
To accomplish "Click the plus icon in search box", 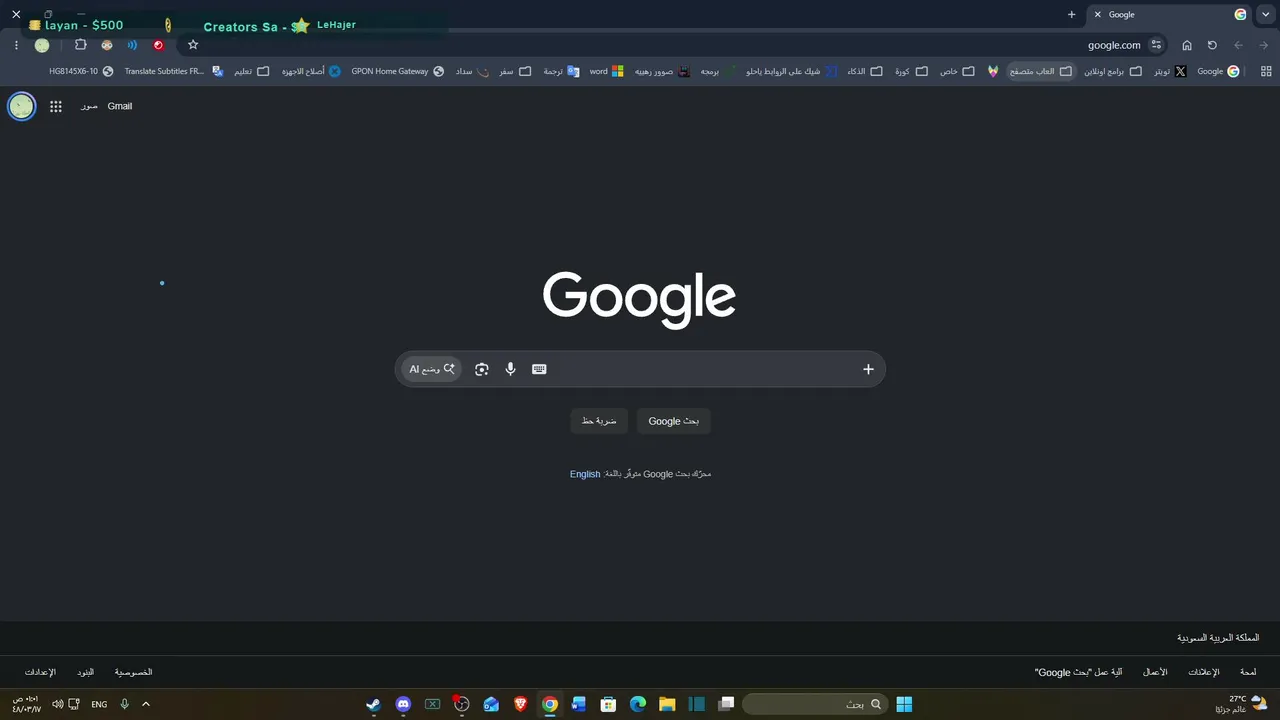I will pos(868,369).
